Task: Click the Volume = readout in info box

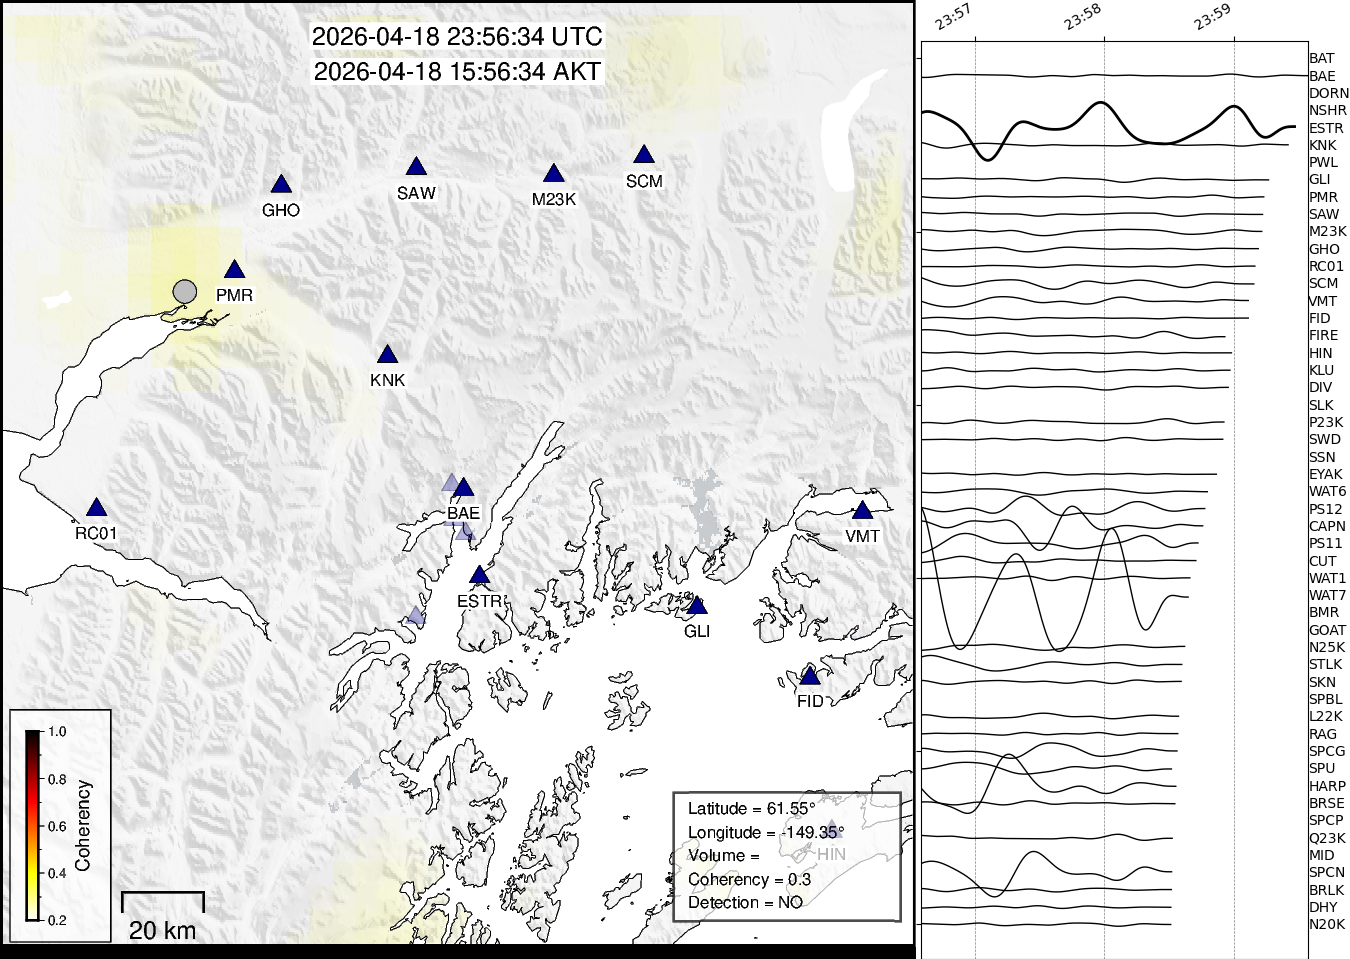Action: point(724,856)
